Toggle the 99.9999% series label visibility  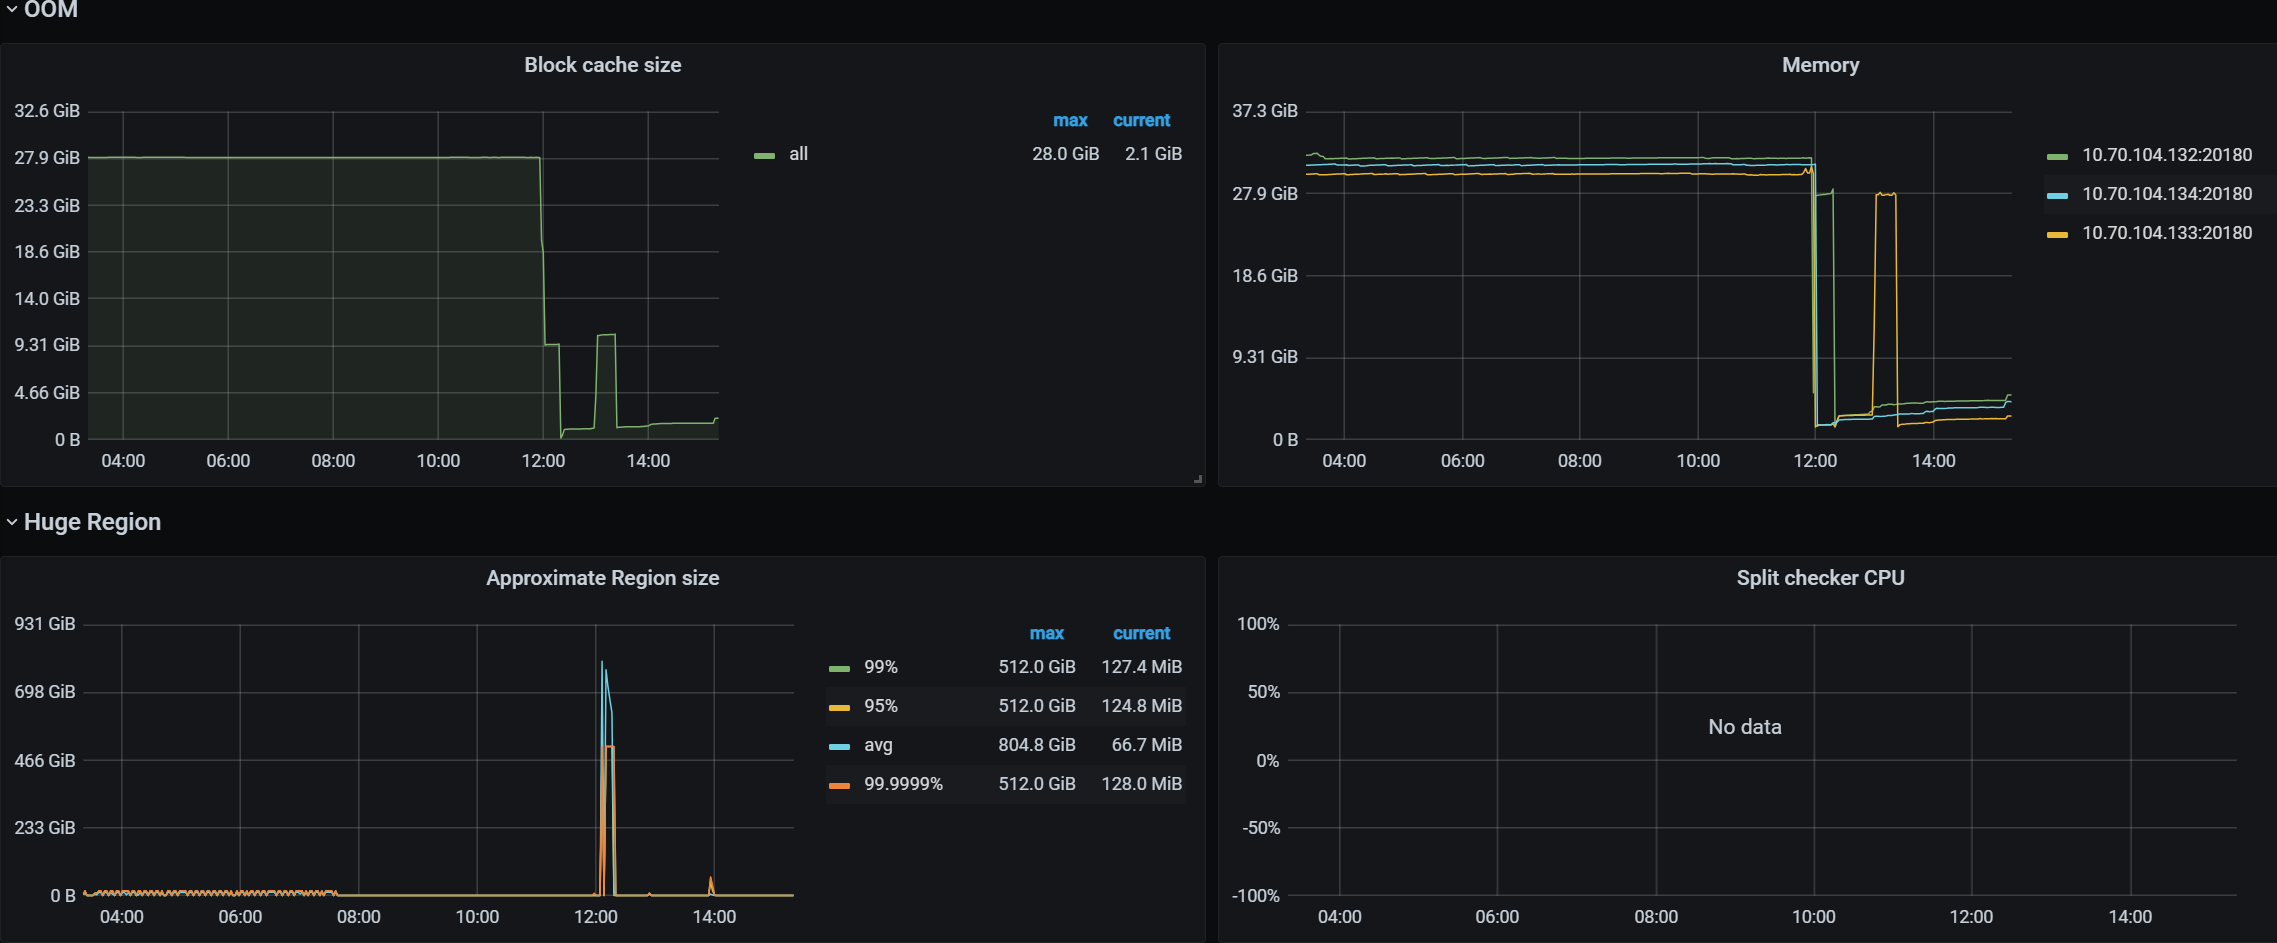pos(903,784)
